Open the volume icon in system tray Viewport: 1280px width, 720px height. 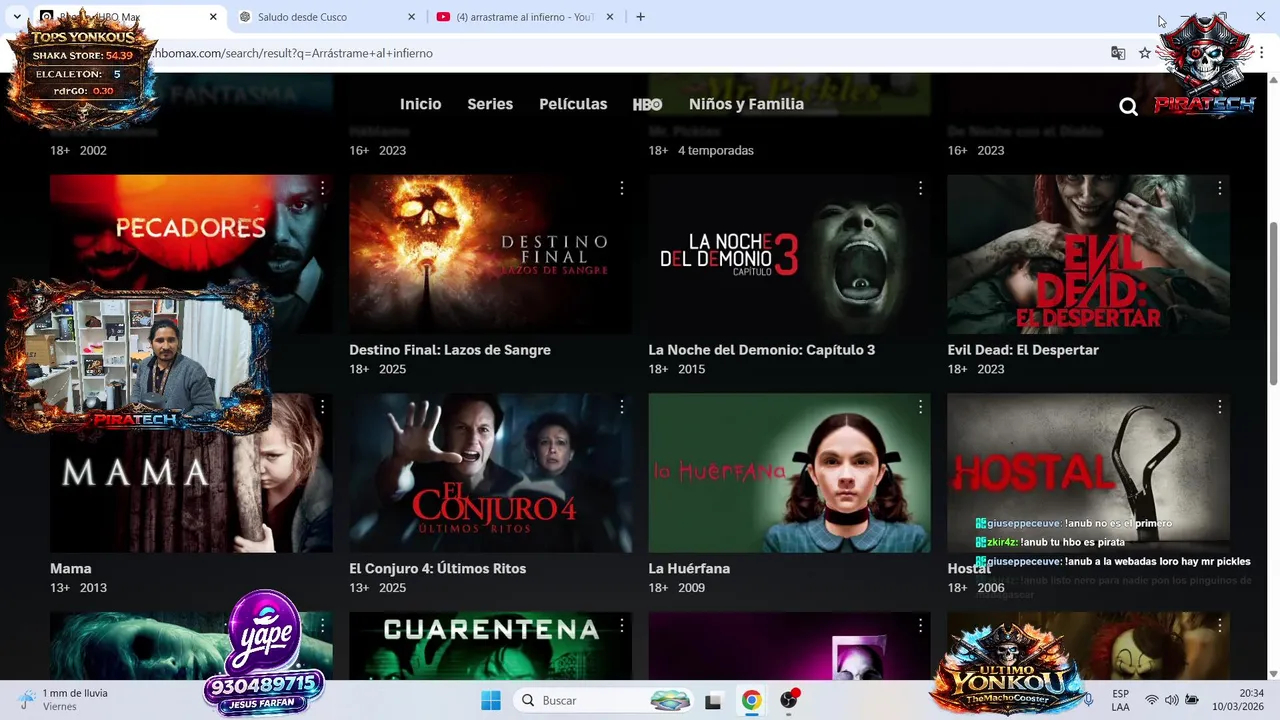(1171, 700)
